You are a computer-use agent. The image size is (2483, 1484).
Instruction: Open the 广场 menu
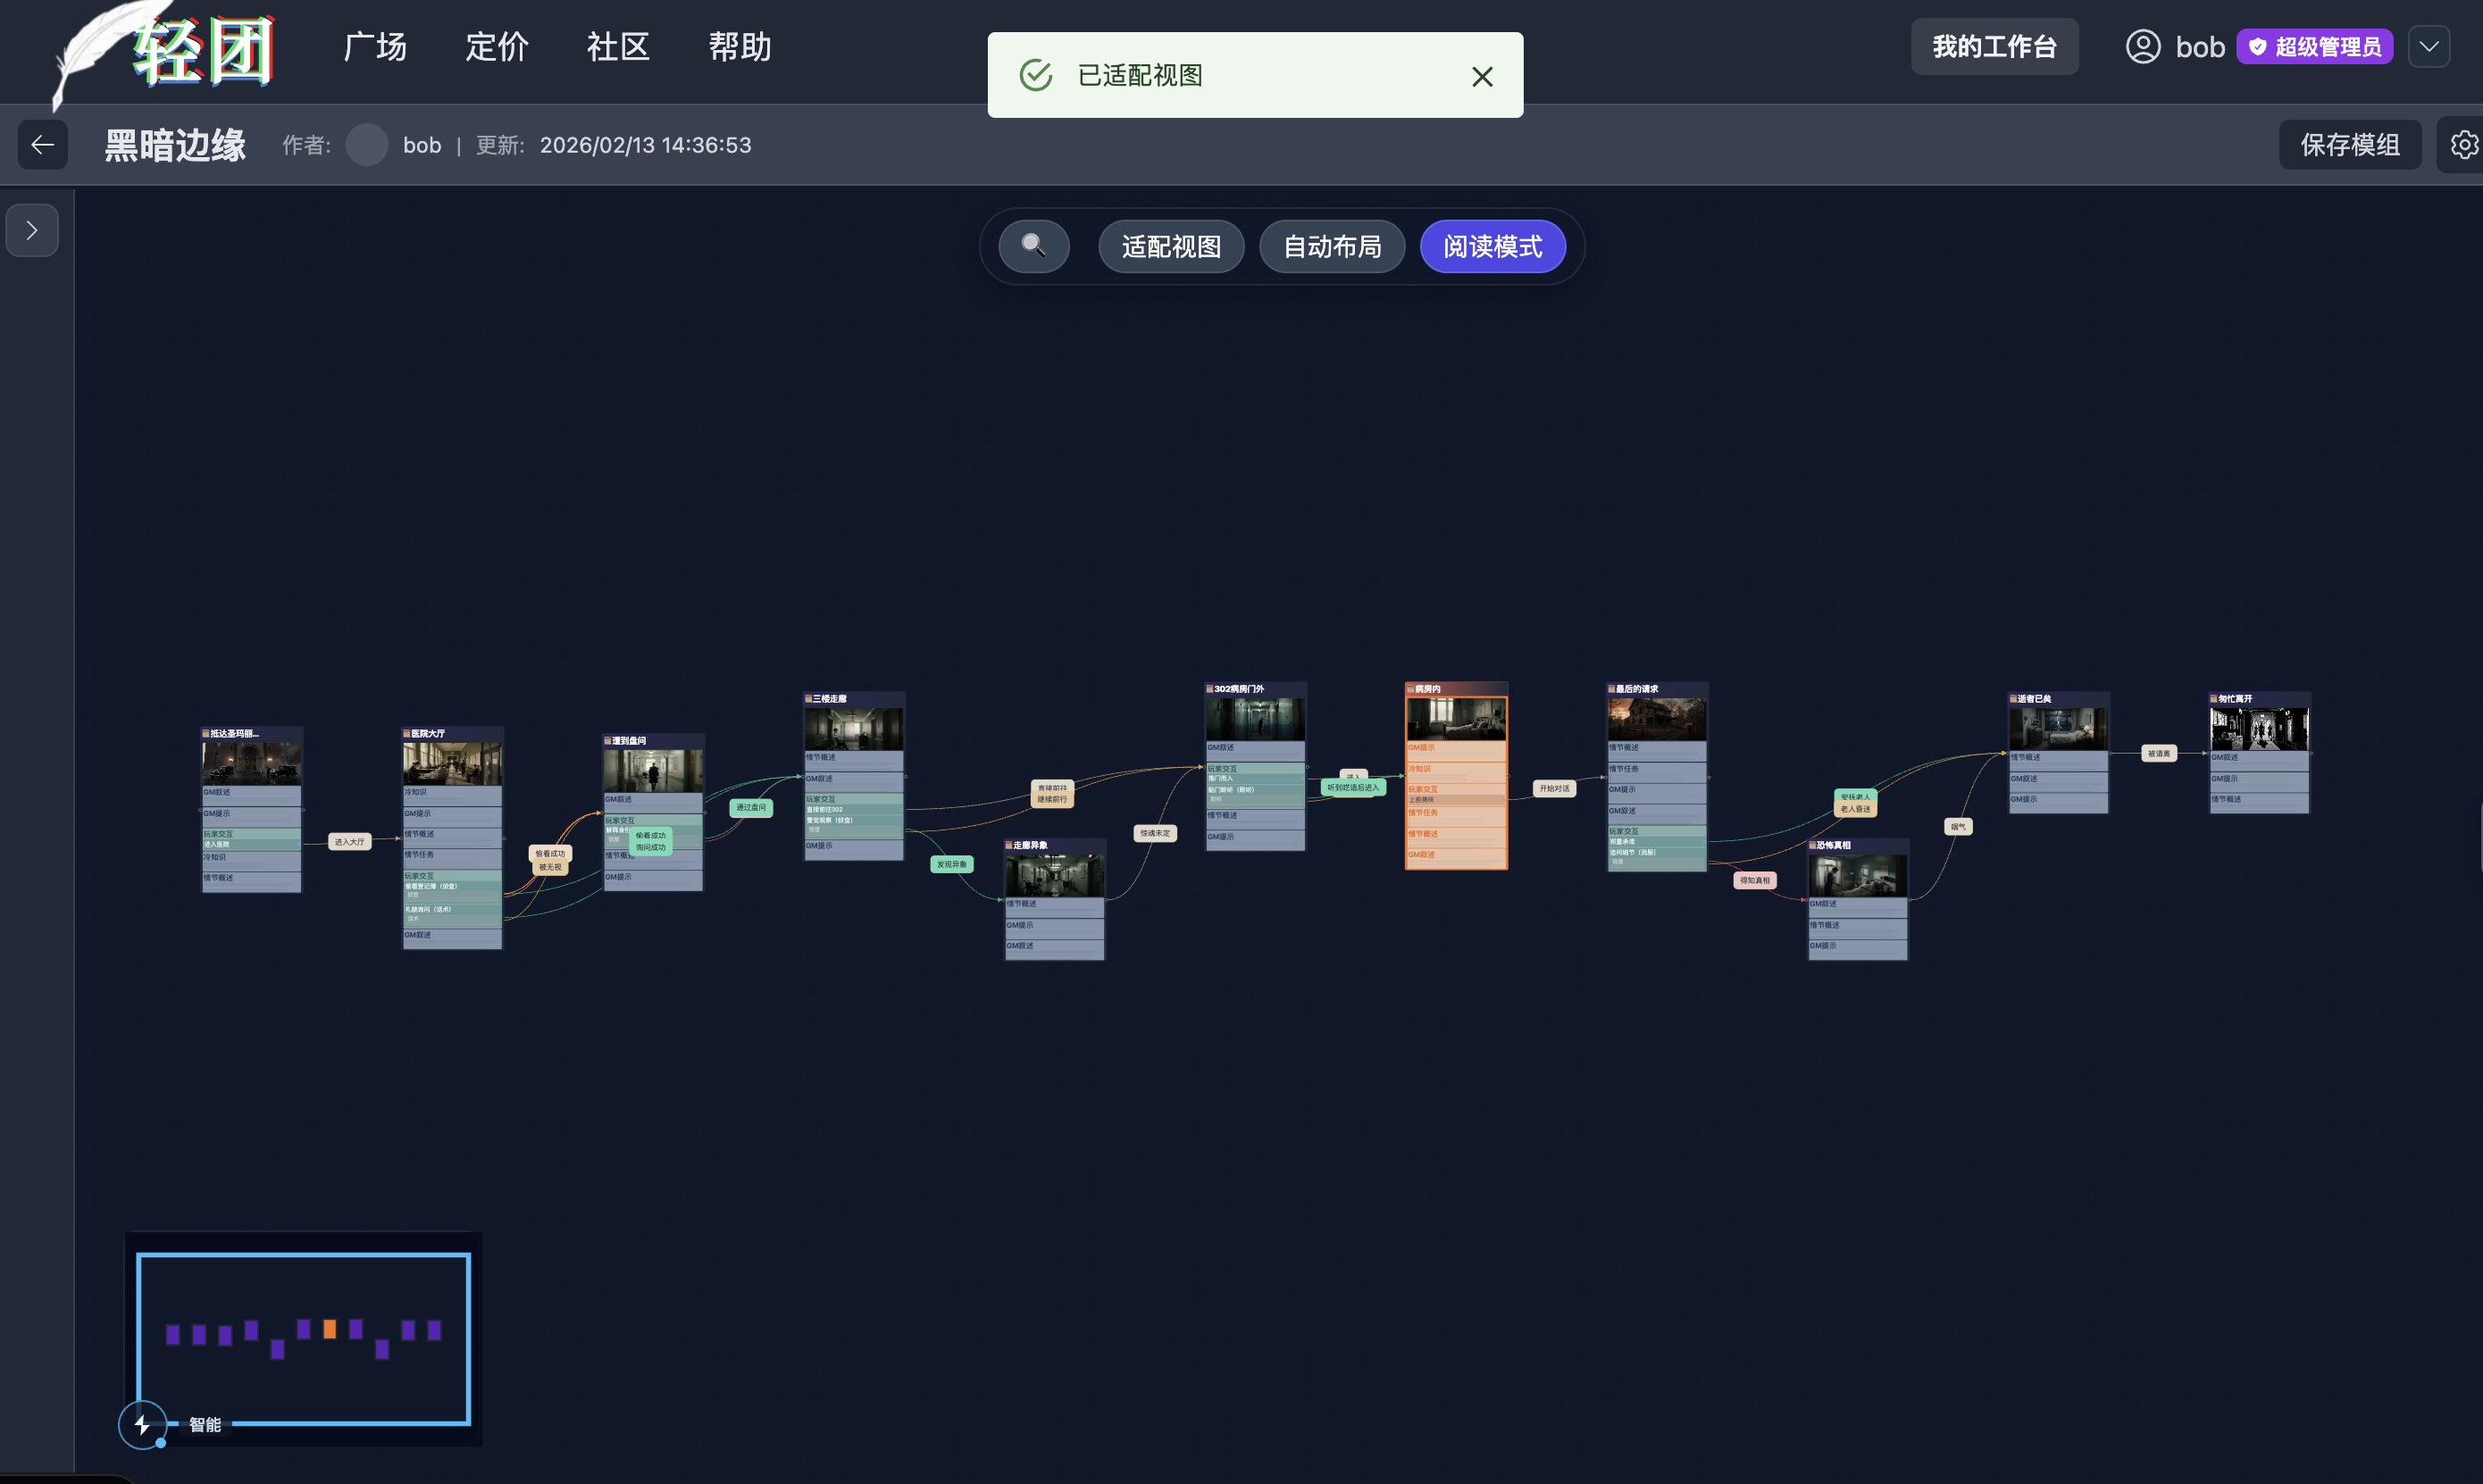pyautogui.click(x=375, y=47)
